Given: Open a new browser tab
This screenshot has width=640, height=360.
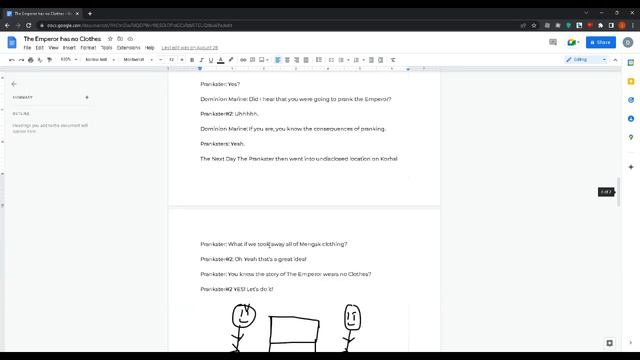Looking at the screenshot, I should (90, 13).
